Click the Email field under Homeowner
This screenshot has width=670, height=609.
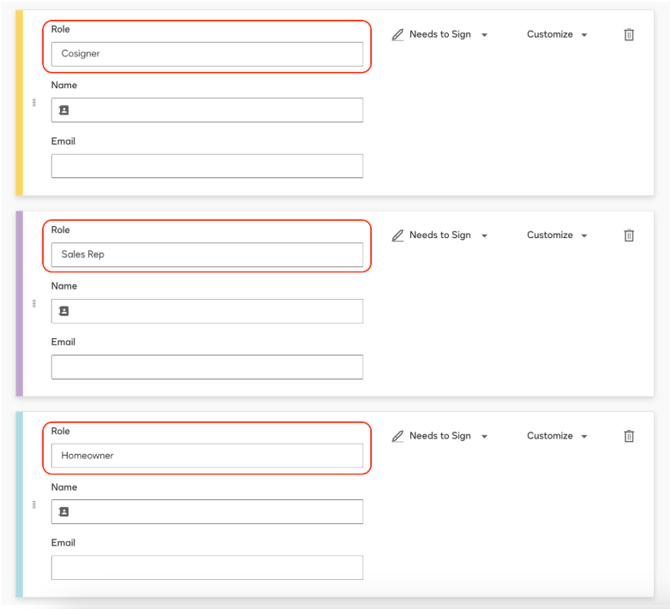coord(207,568)
